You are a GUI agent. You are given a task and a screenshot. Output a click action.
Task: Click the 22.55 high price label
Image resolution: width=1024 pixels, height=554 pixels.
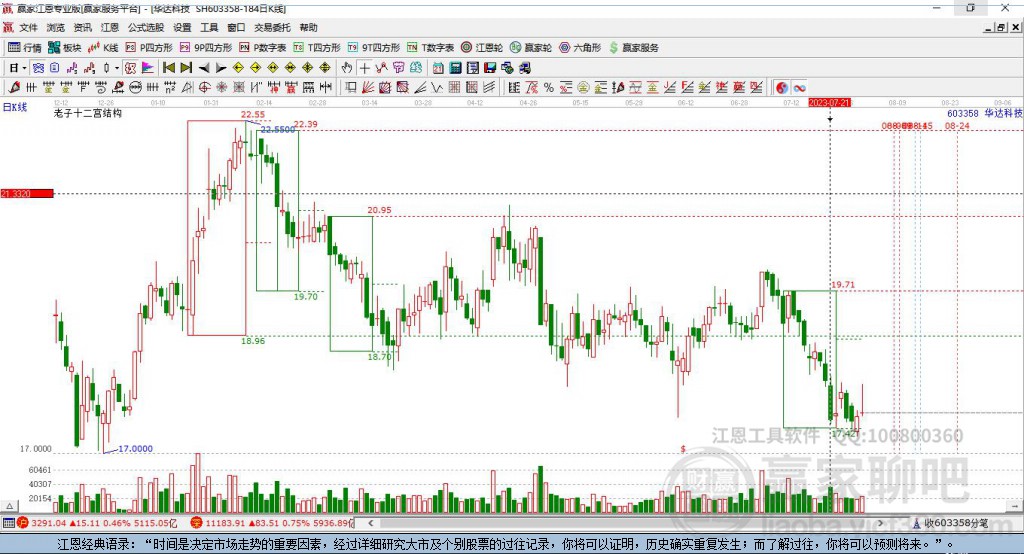click(x=253, y=114)
